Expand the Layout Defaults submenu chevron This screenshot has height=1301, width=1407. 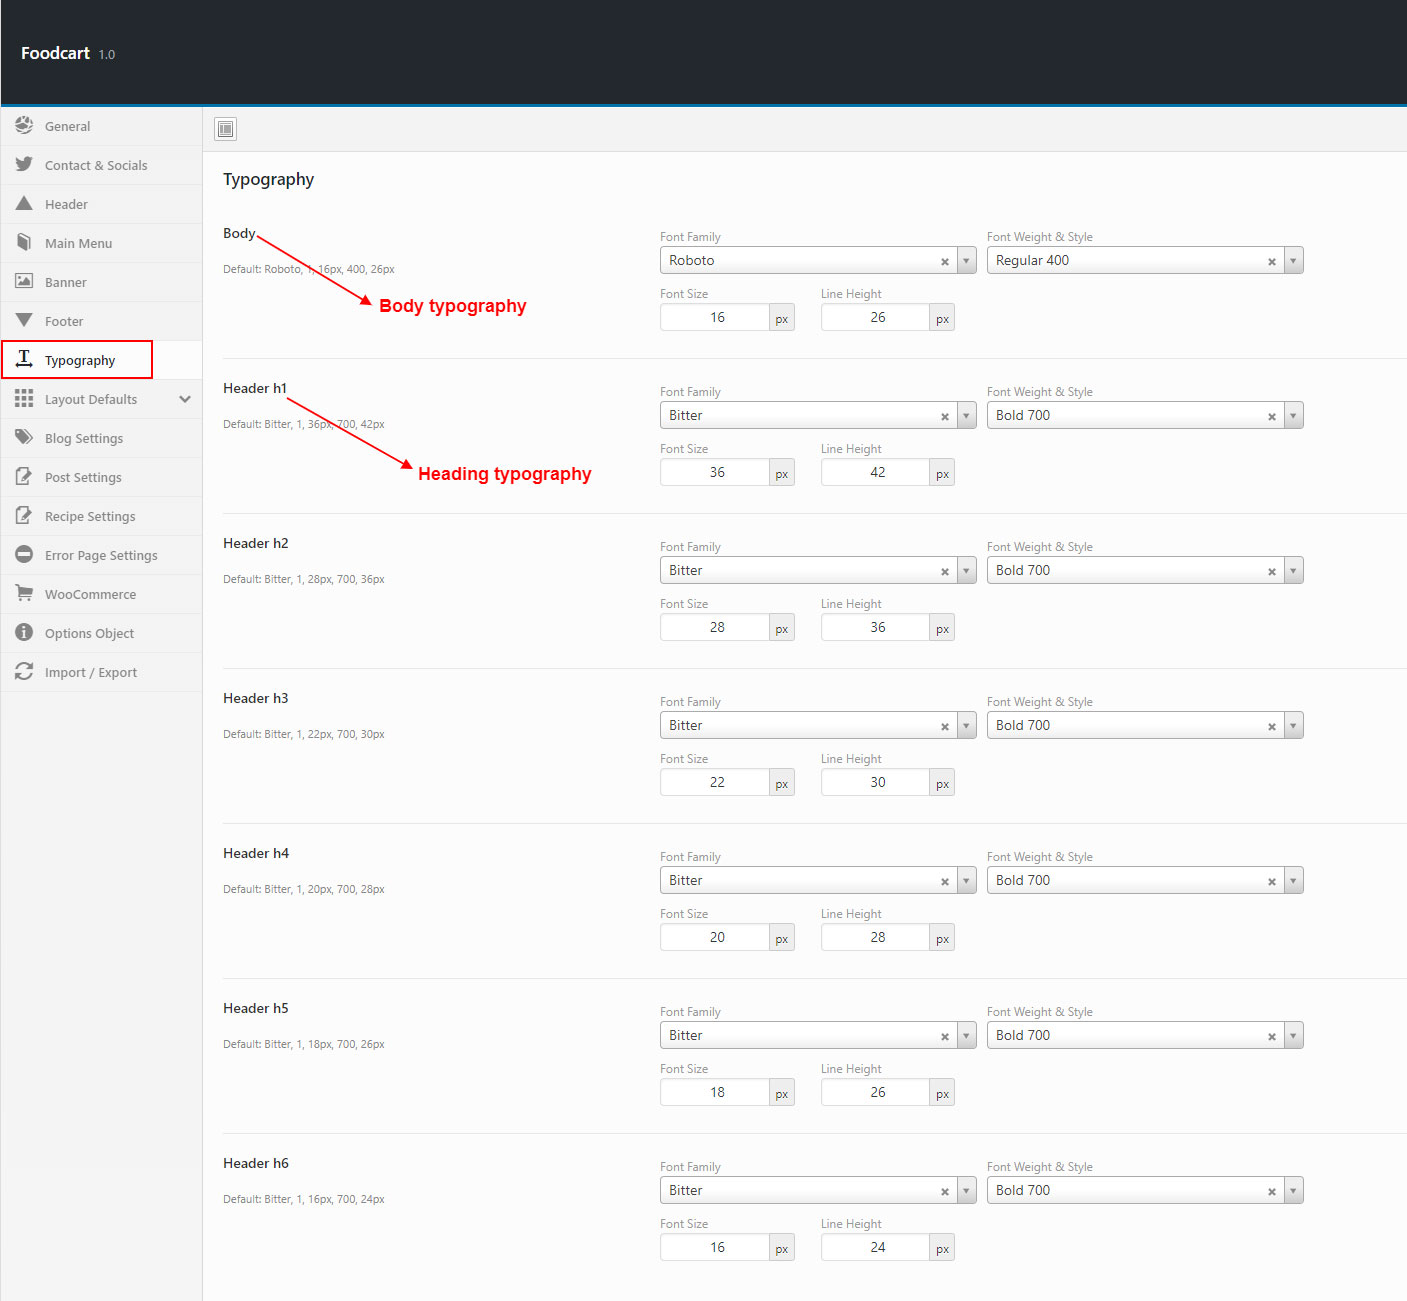point(185,399)
